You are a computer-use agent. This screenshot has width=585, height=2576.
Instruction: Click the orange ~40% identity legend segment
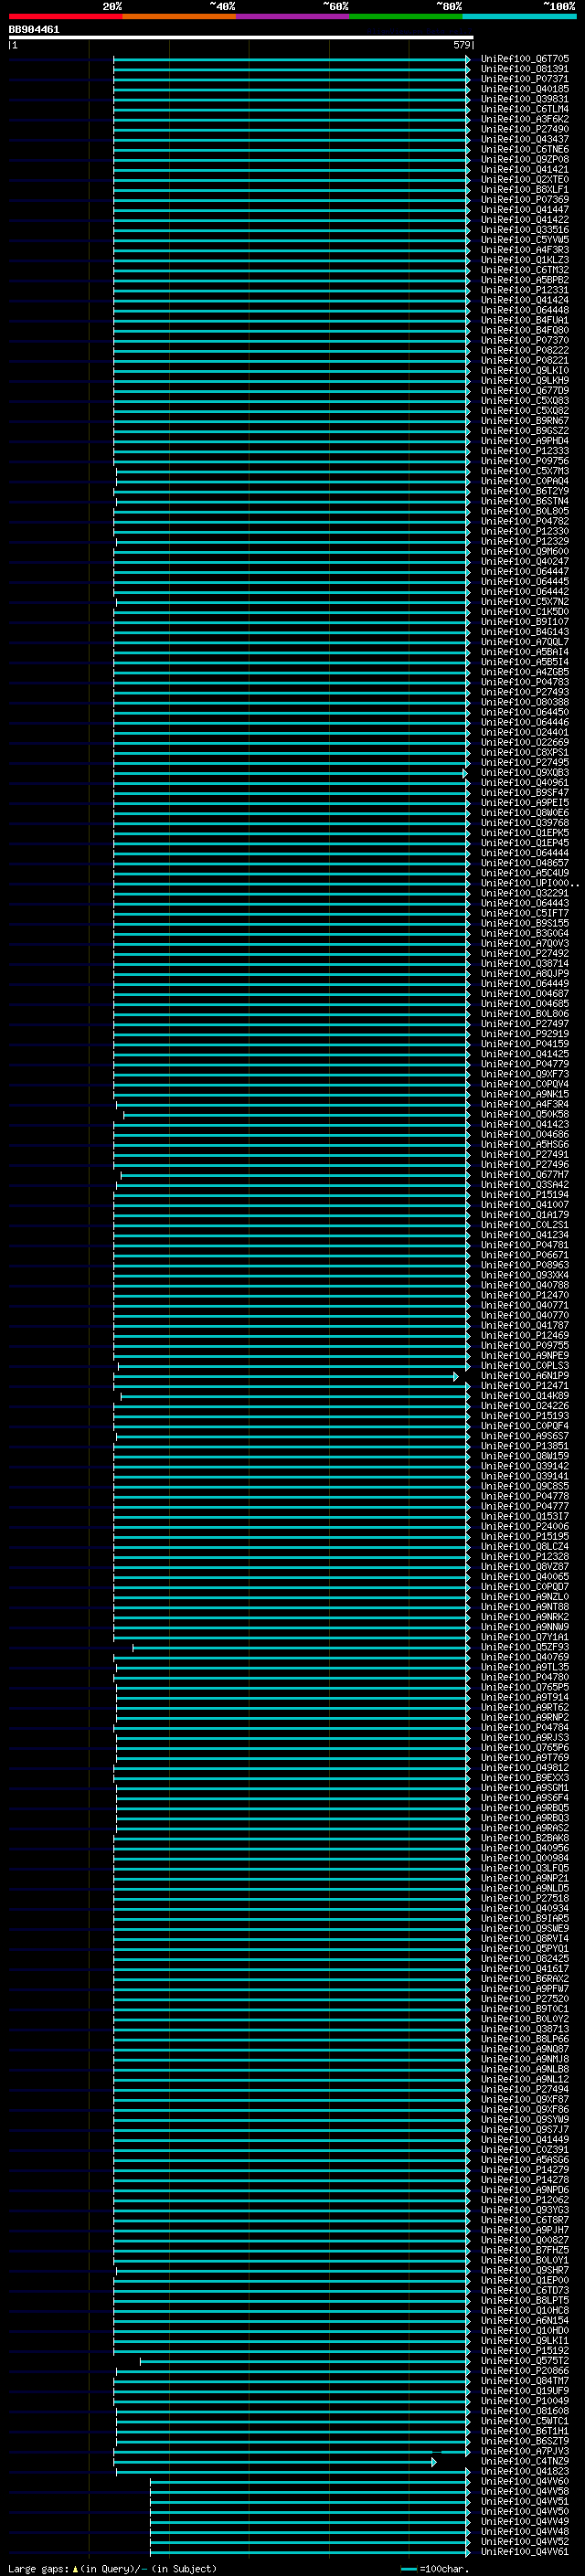point(179,16)
